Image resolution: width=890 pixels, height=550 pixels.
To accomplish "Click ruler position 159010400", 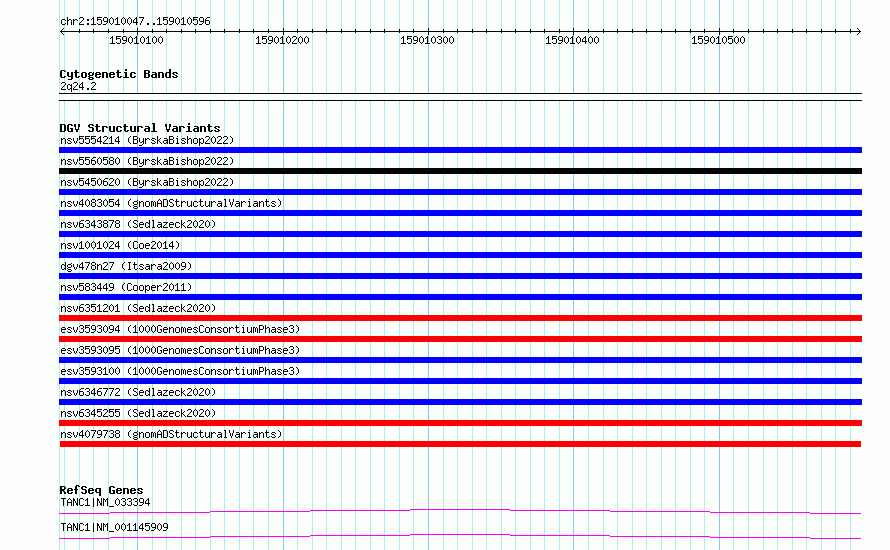I will pos(572,40).
